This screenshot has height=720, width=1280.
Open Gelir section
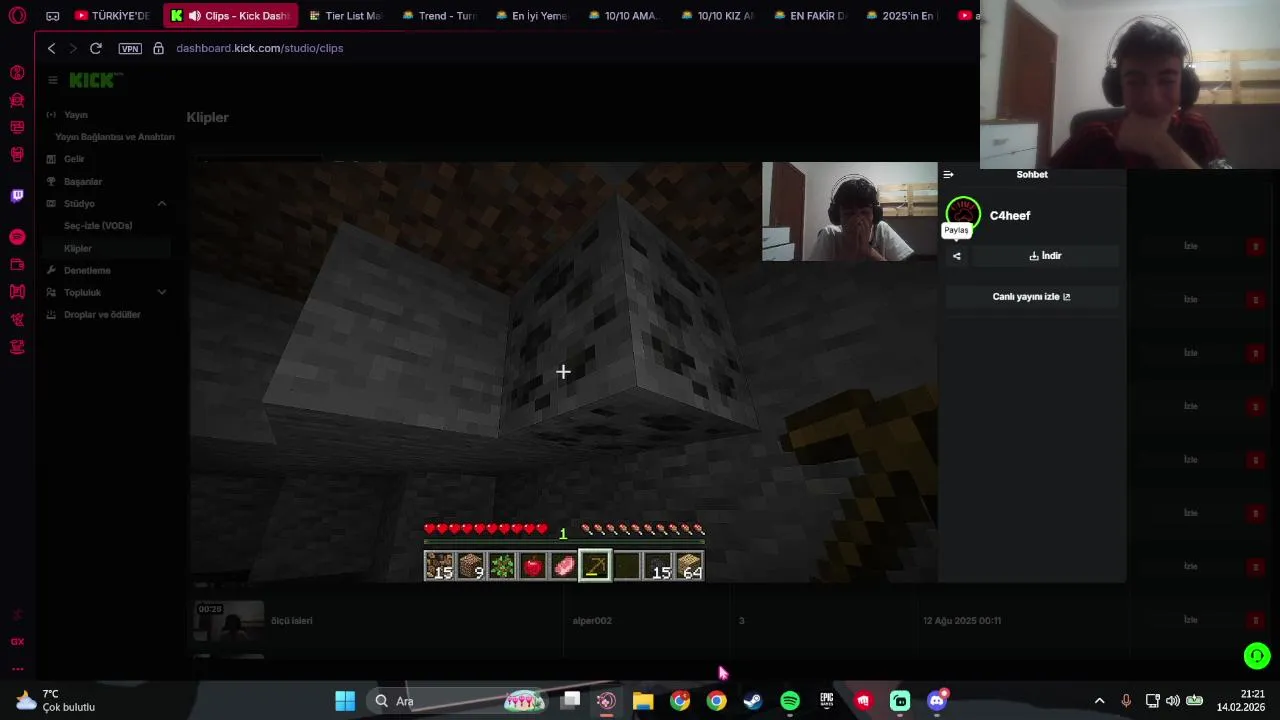(x=74, y=159)
